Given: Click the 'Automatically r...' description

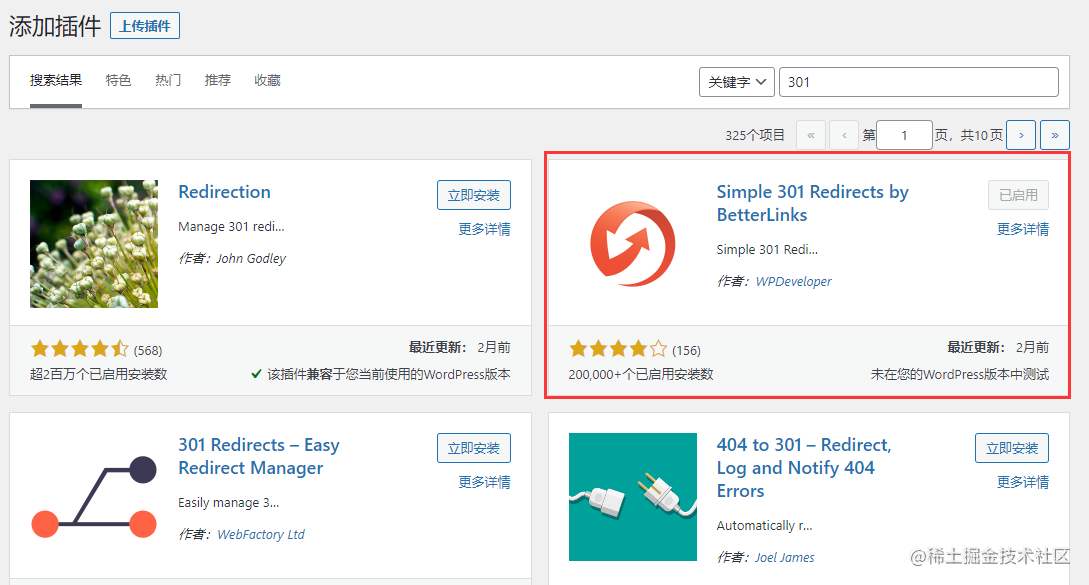Looking at the screenshot, I should point(765,525).
